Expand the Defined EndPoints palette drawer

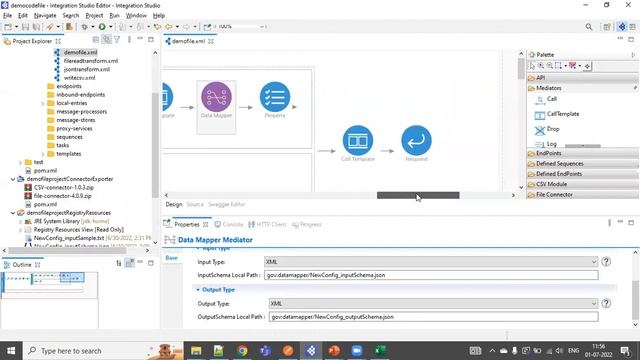pos(582,174)
